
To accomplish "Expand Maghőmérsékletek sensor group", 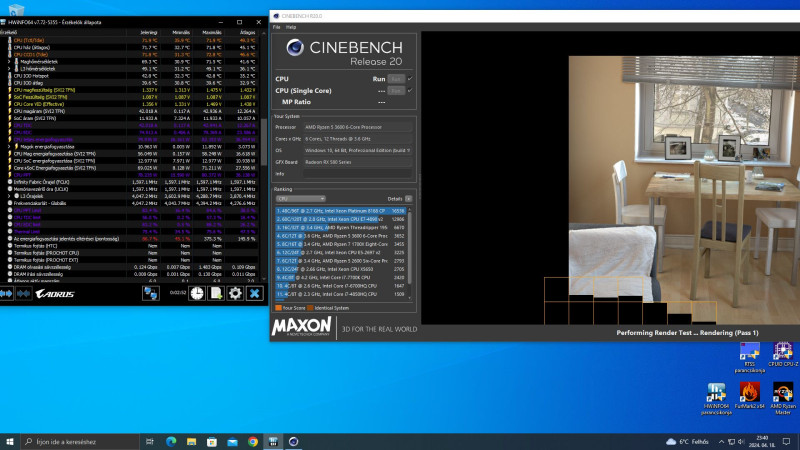I will point(9,61).
